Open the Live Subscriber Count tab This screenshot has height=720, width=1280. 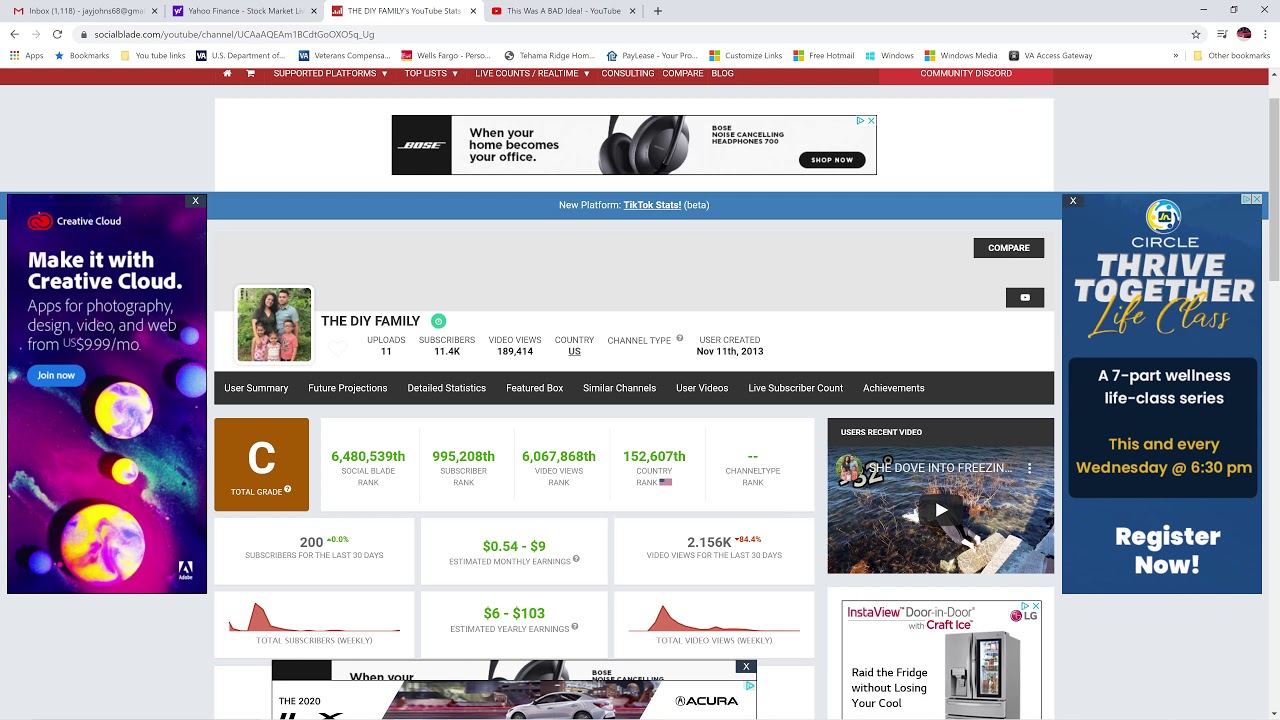coord(796,388)
